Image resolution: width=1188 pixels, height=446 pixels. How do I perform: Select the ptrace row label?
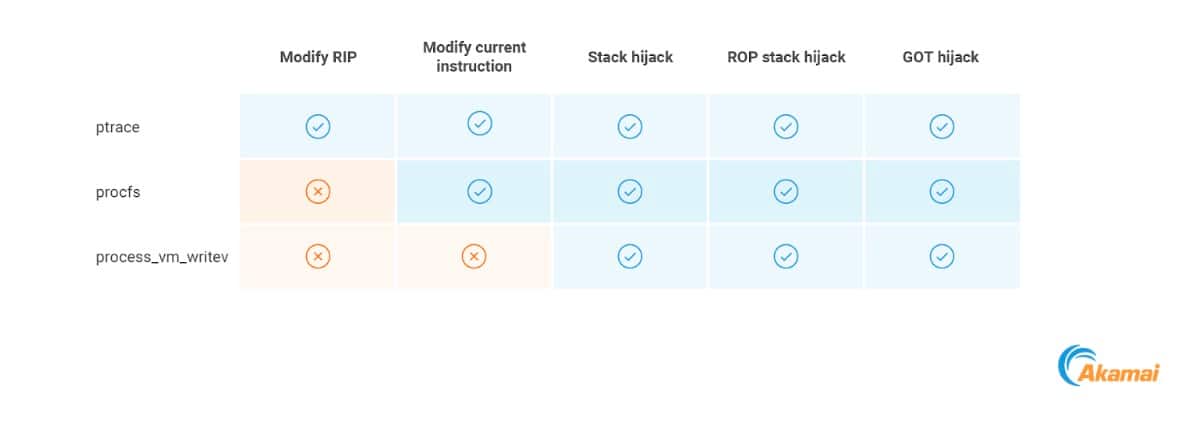117,127
